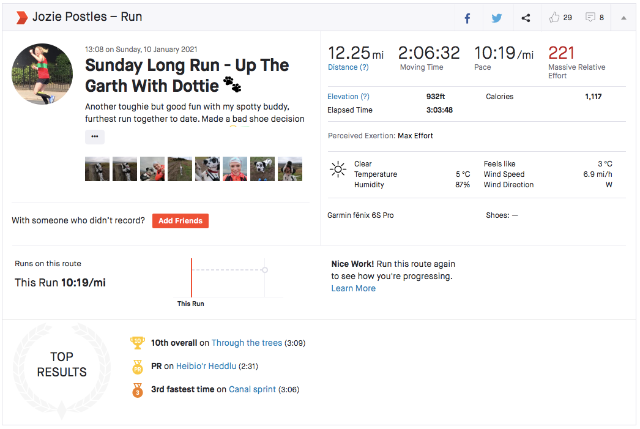Open the generic share options icon
The width and height of the screenshot is (640, 429).
526,18
